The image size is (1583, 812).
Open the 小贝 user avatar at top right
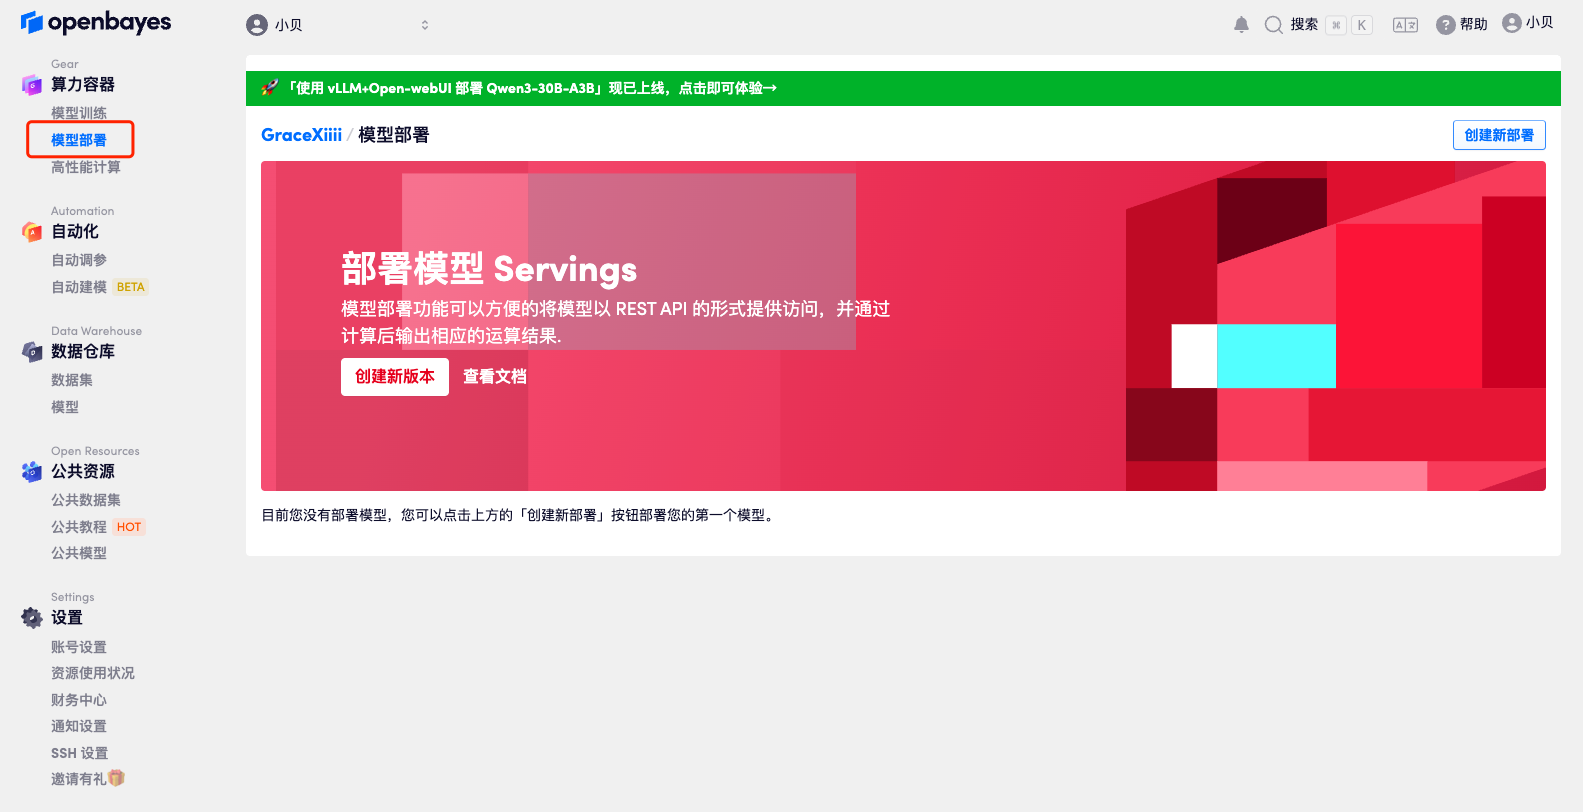(x=1511, y=23)
